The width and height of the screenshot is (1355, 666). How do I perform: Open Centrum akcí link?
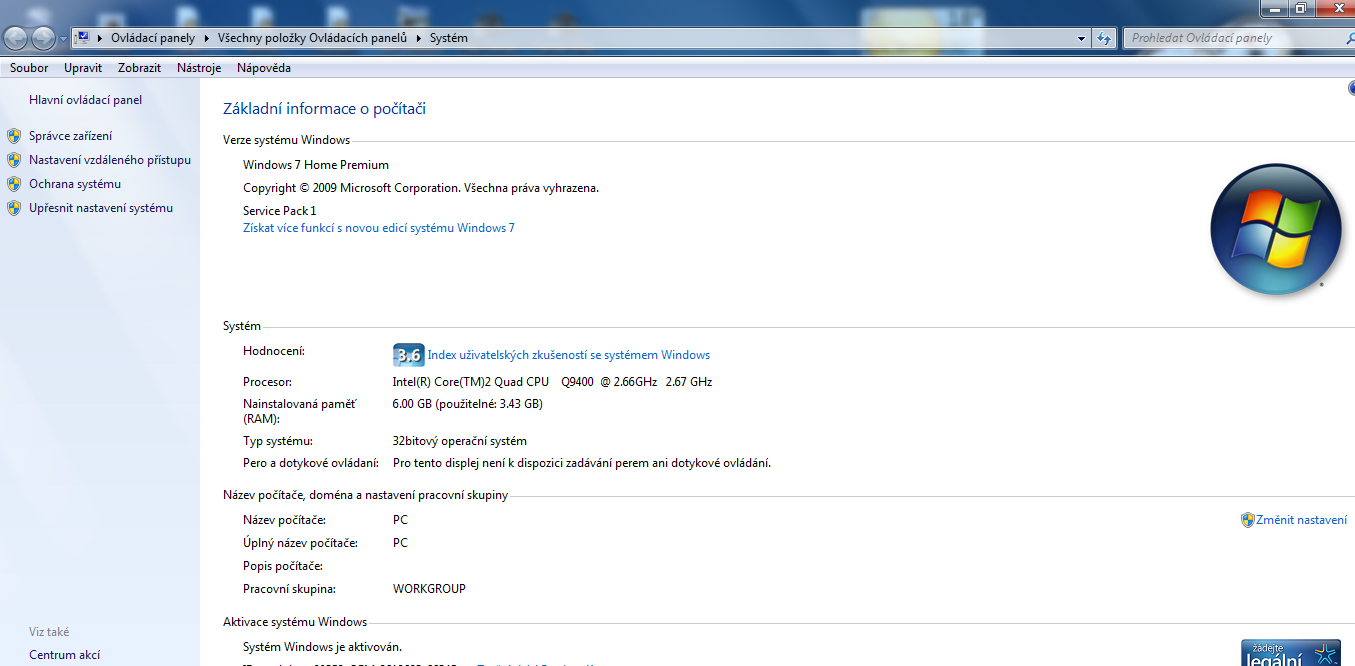click(64, 656)
